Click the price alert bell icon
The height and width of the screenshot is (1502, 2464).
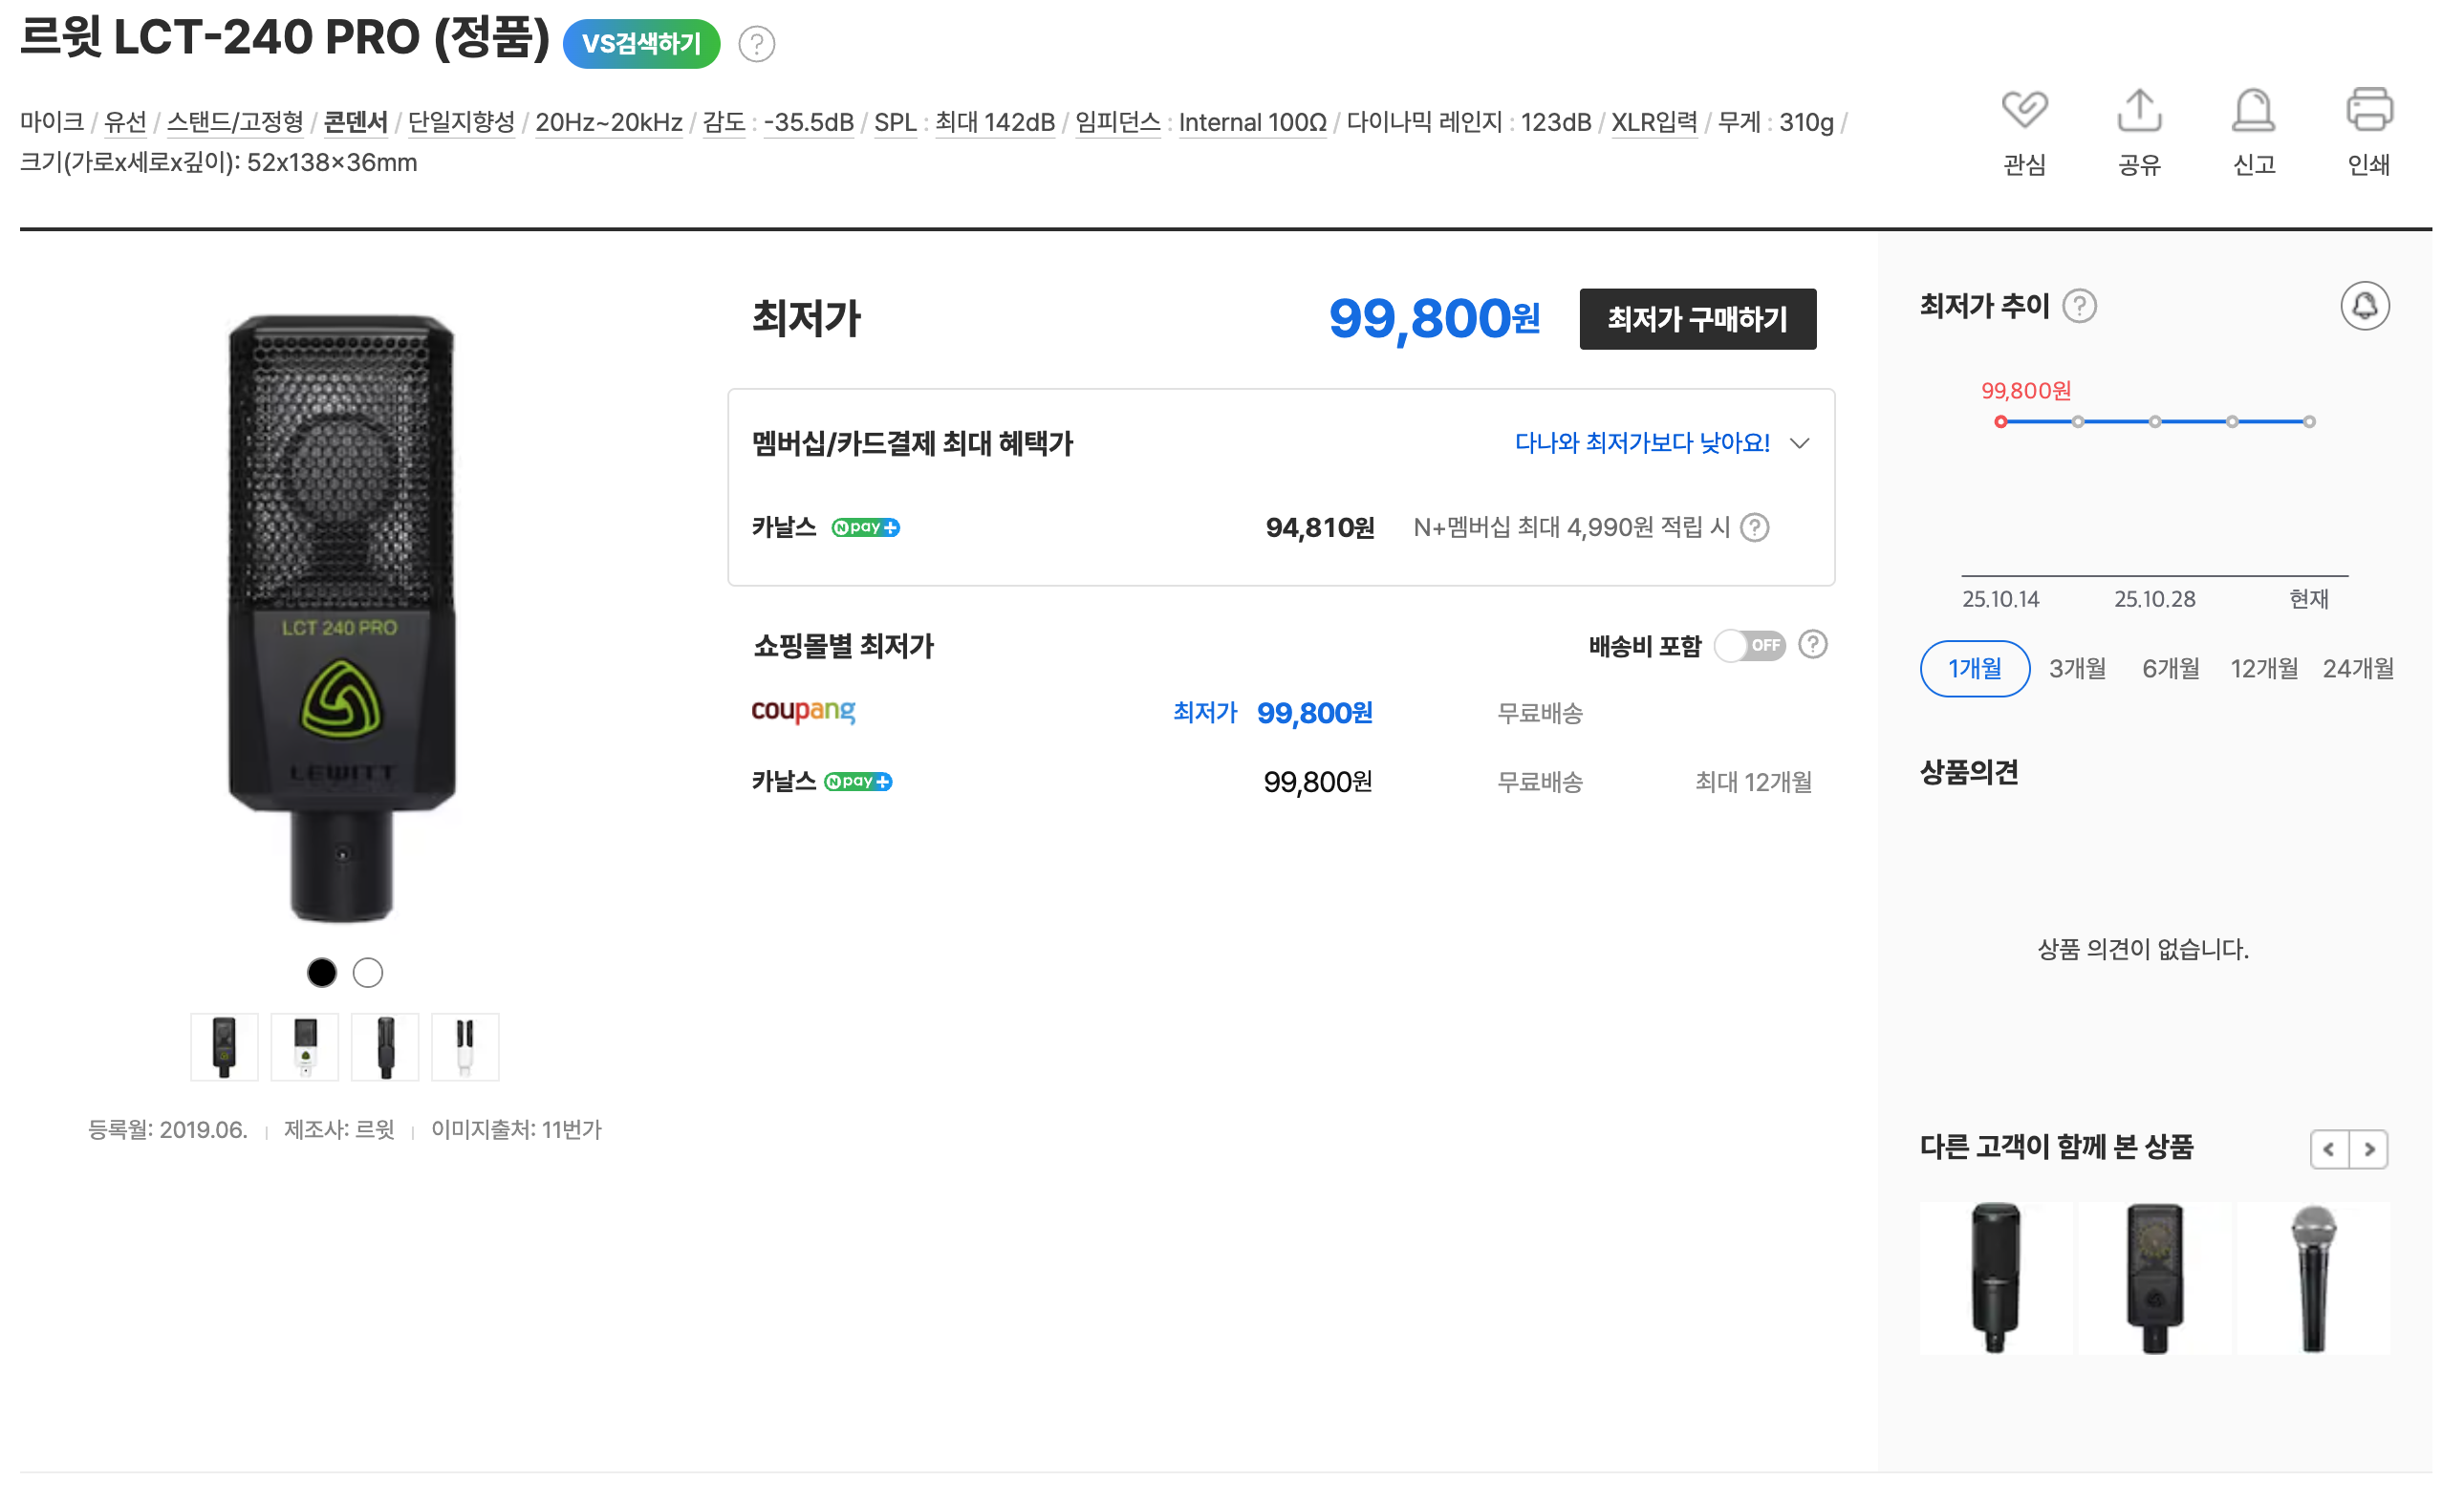(x=2364, y=306)
